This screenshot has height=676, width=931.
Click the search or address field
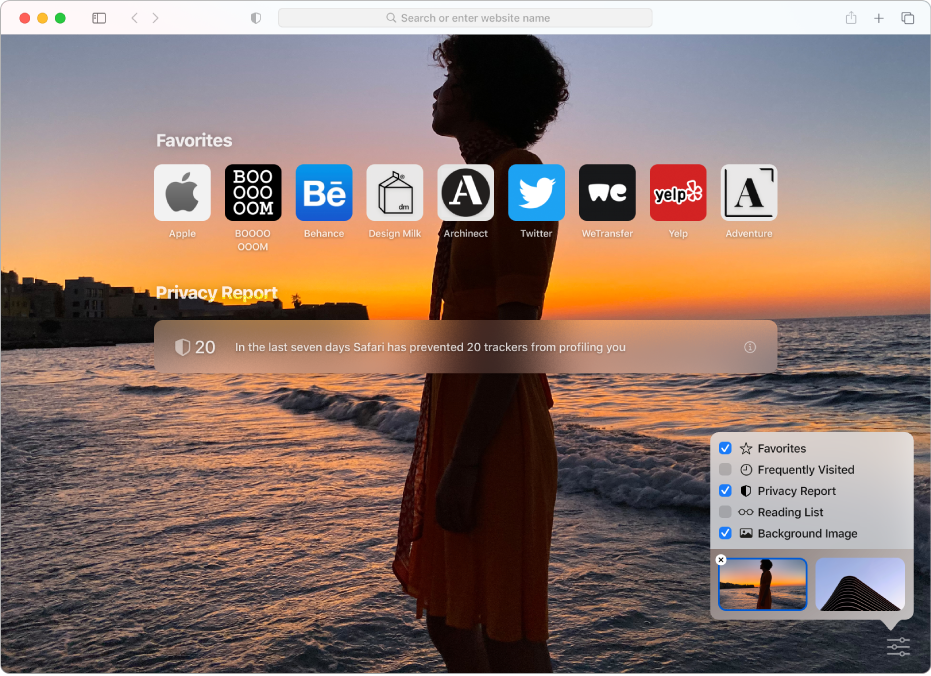465,17
